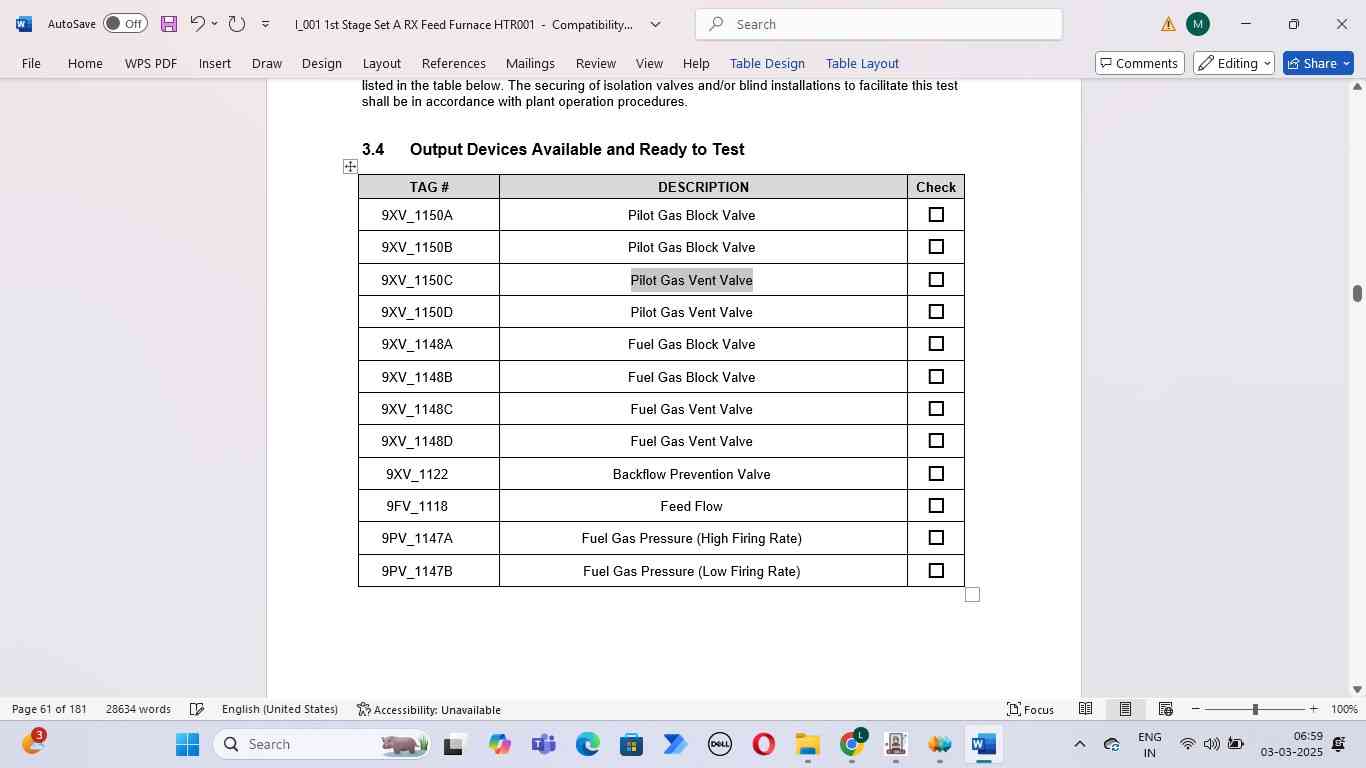Enable Focus mode
The height and width of the screenshot is (768, 1366).
[x=1031, y=709]
